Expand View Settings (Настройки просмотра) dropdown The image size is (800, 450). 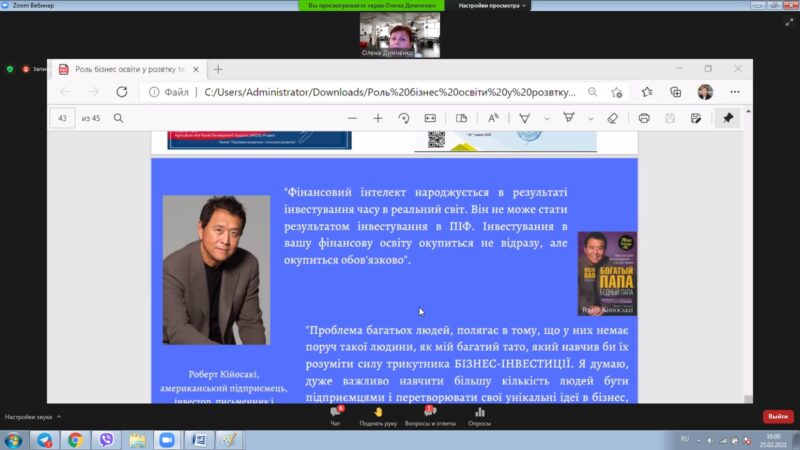[493, 5]
